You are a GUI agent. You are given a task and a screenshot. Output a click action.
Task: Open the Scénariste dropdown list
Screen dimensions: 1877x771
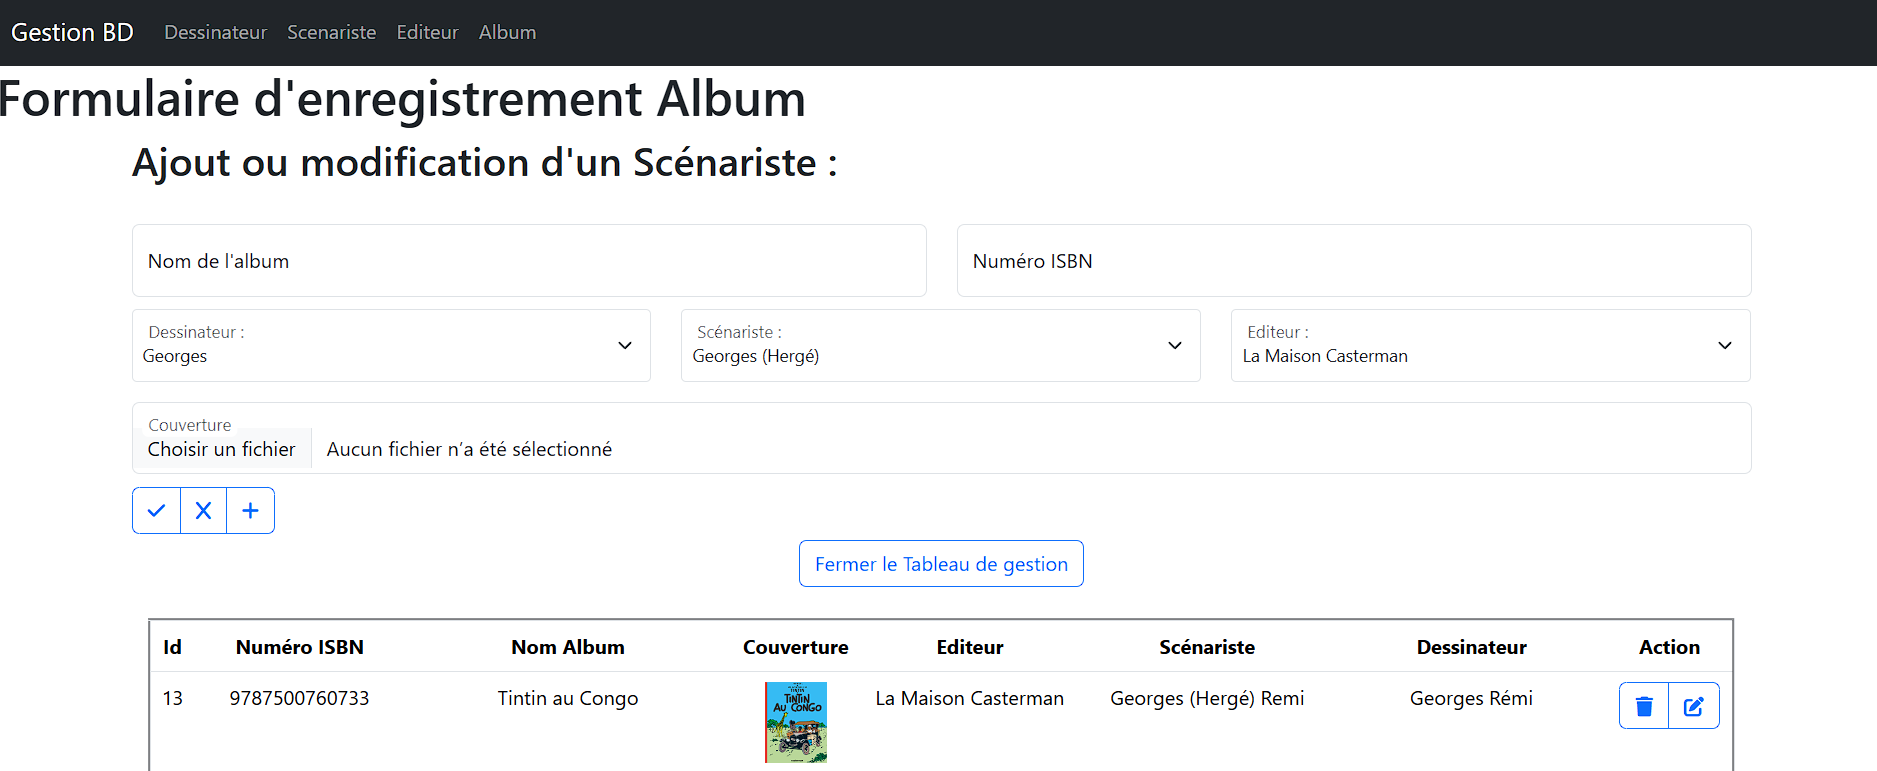pos(940,346)
